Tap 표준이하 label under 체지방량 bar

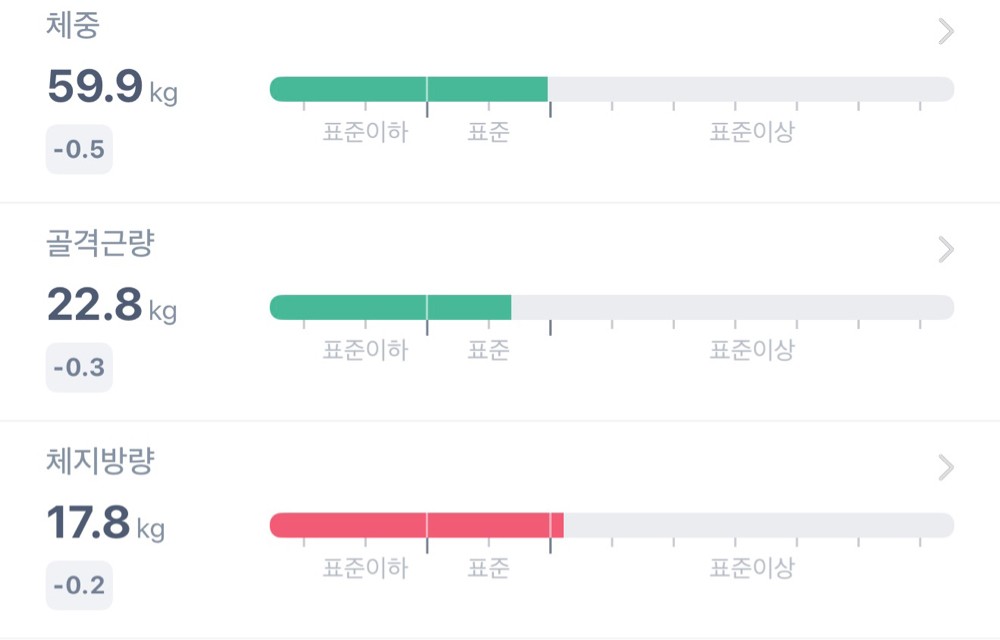(x=365, y=569)
